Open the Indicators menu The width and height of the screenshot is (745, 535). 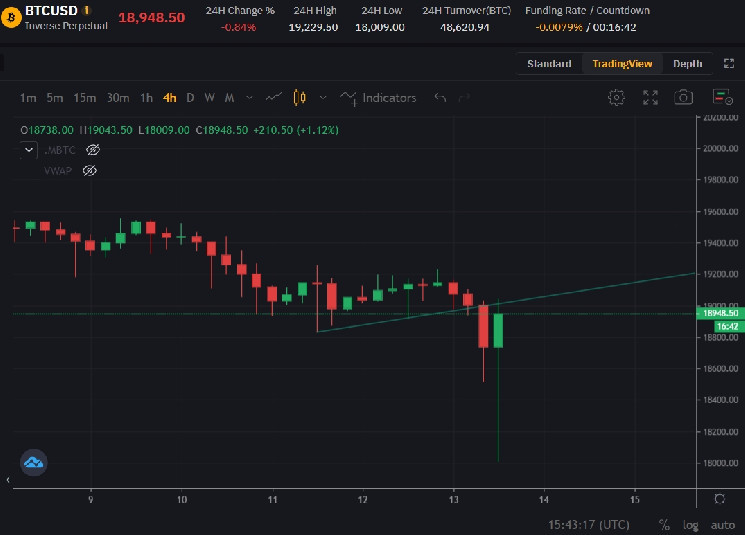378,98
